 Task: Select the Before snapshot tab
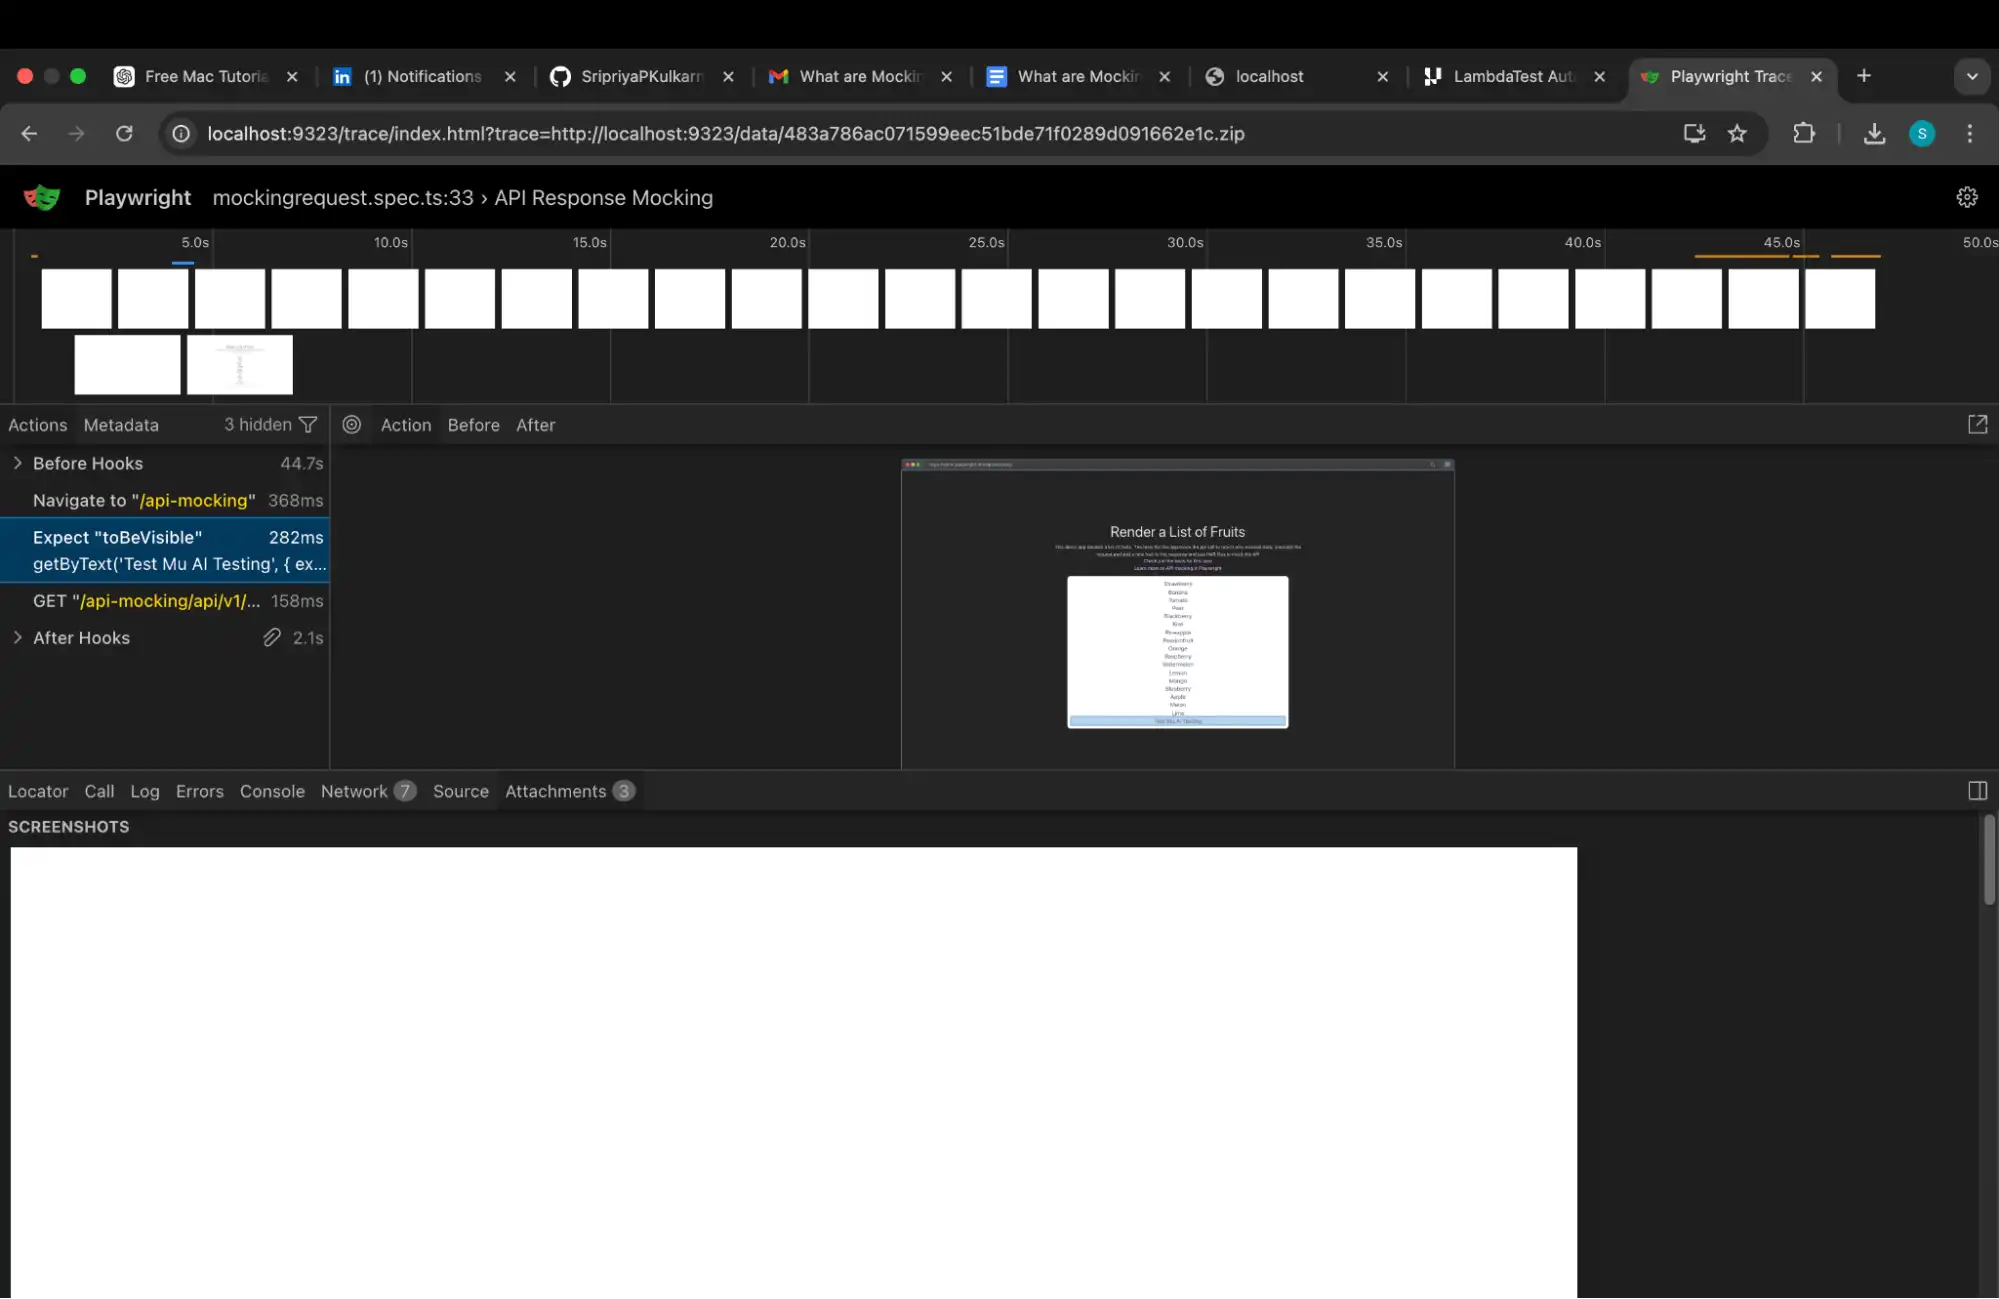tap(473, 425)
